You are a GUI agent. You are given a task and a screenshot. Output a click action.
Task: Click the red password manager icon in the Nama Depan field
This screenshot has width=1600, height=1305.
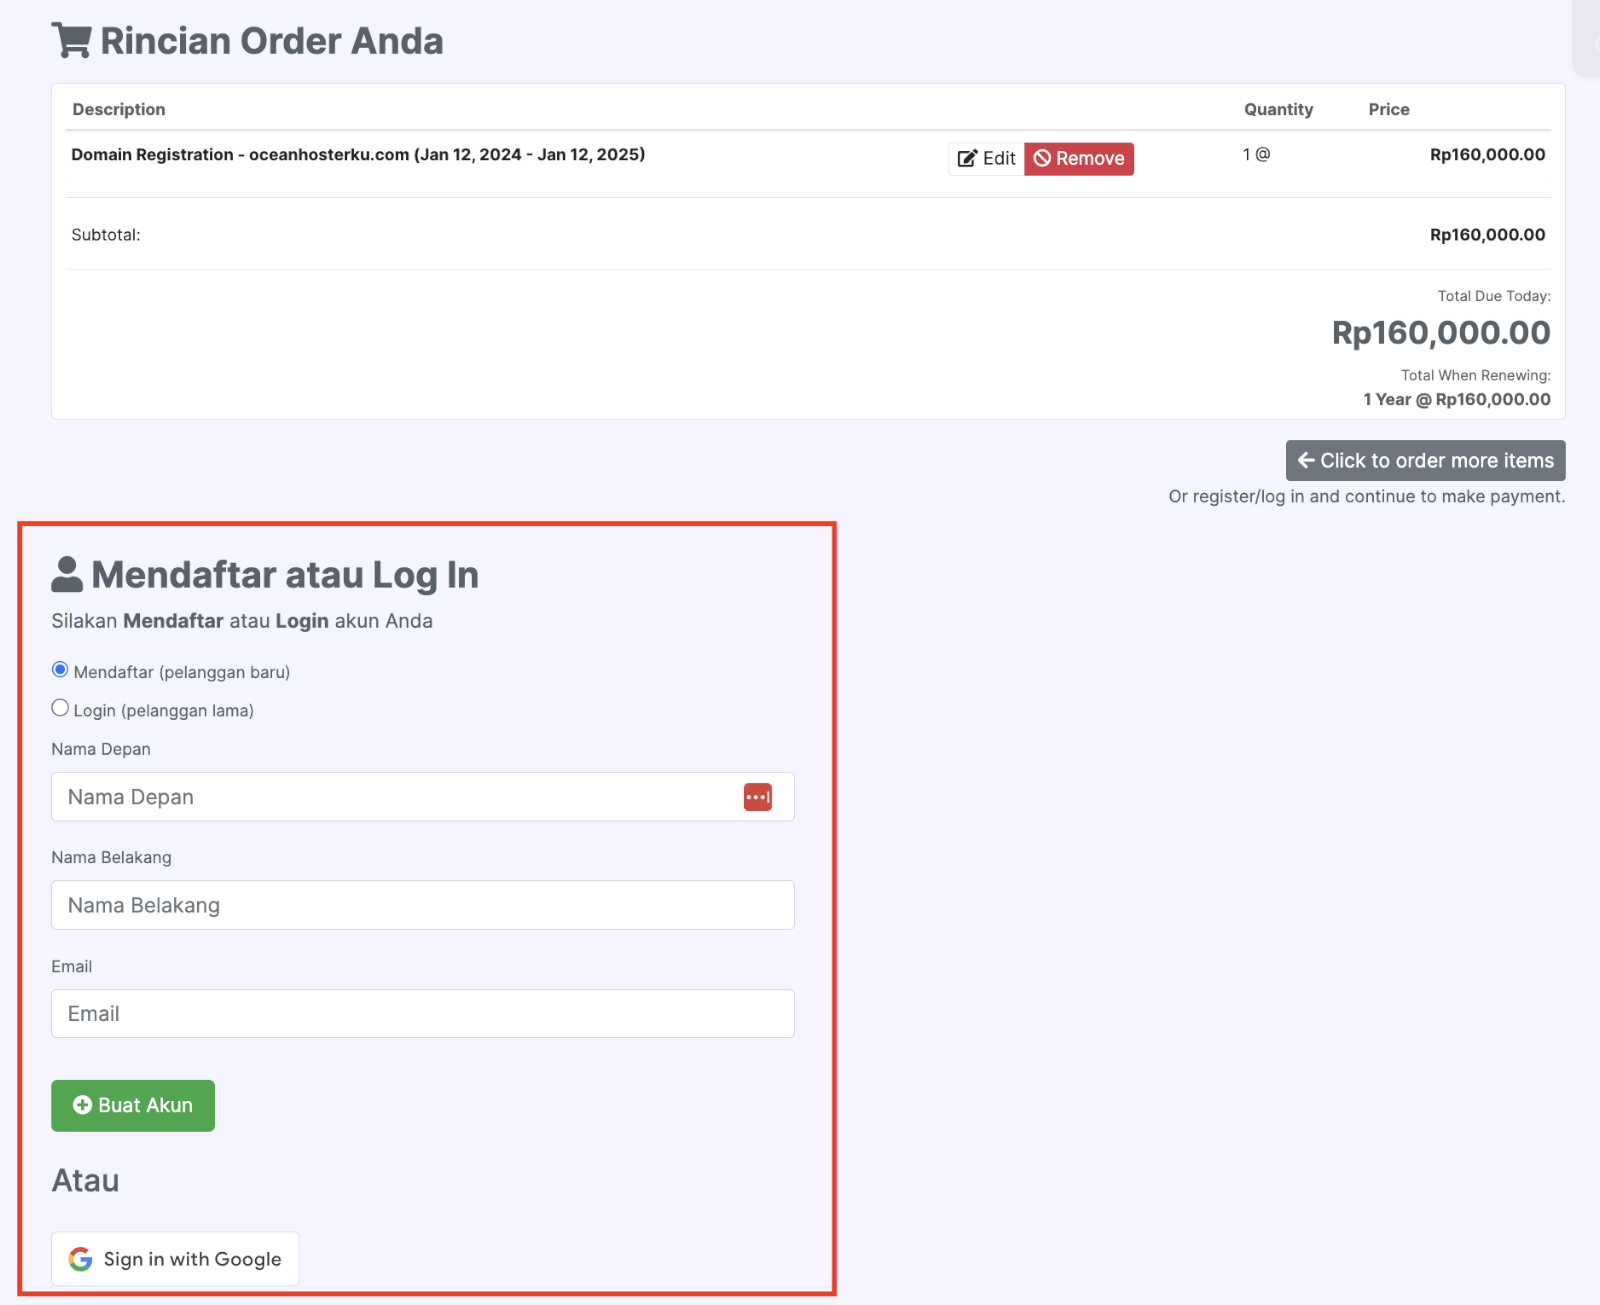tap(758, 797)
